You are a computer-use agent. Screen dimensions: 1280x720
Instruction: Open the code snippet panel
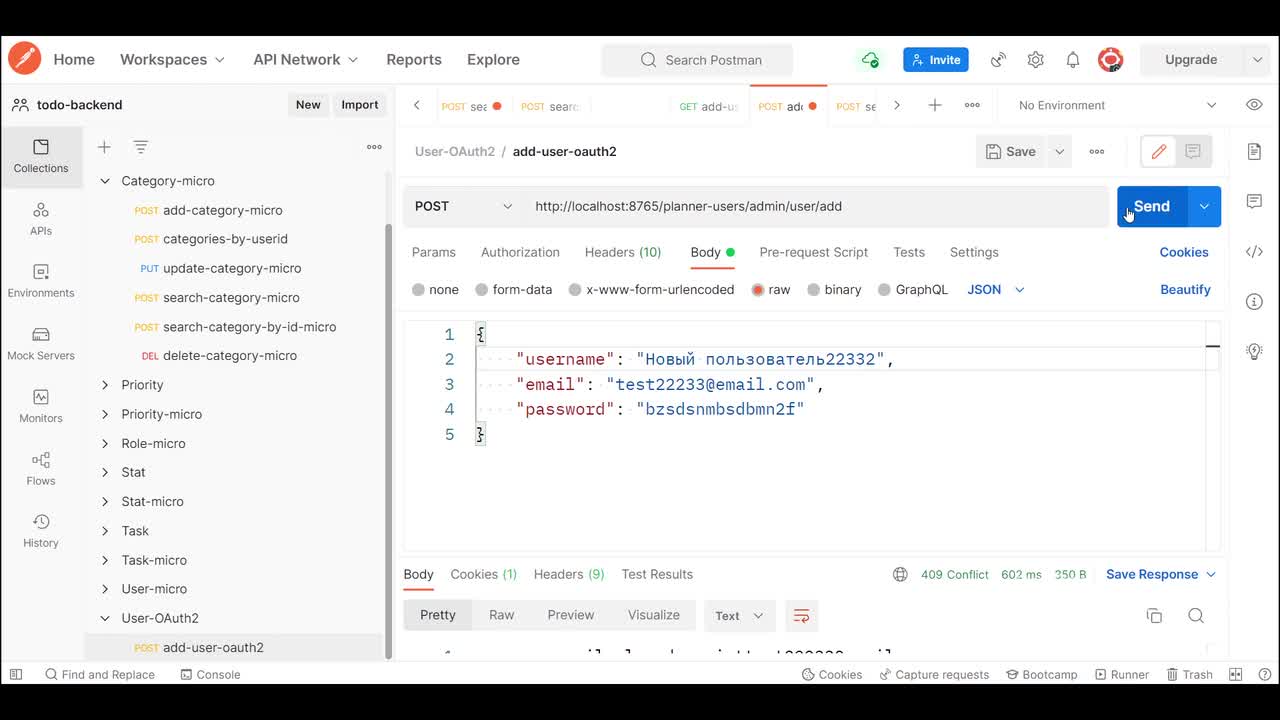(x=1254, y=252)
